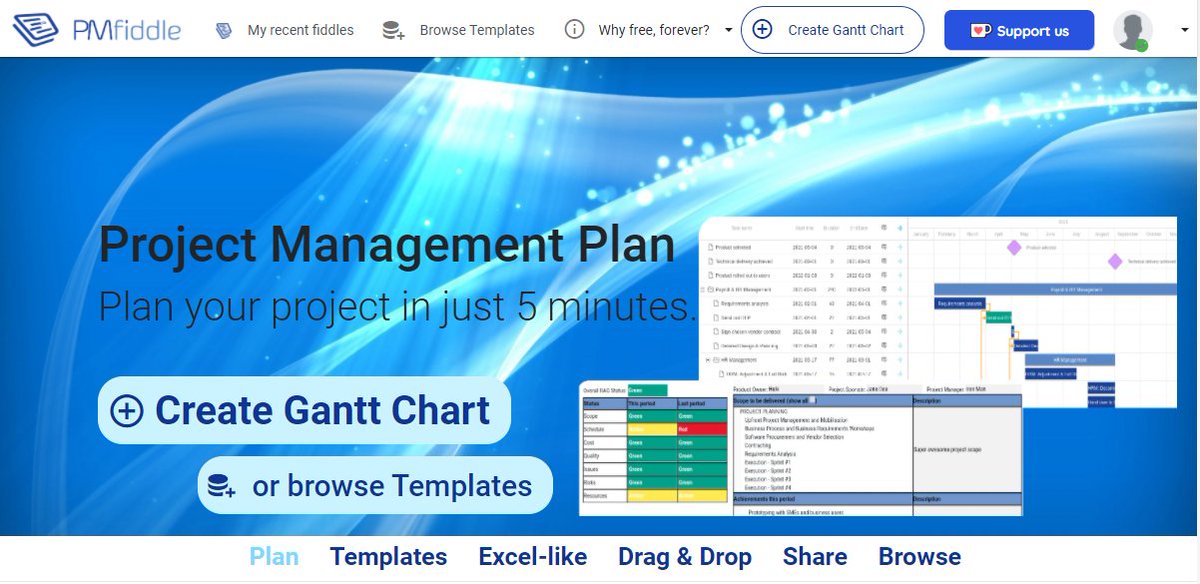Click the Browse Templates database icon
The height and width of the screenshot is (584, 1200).
click(x=393, y=31)
